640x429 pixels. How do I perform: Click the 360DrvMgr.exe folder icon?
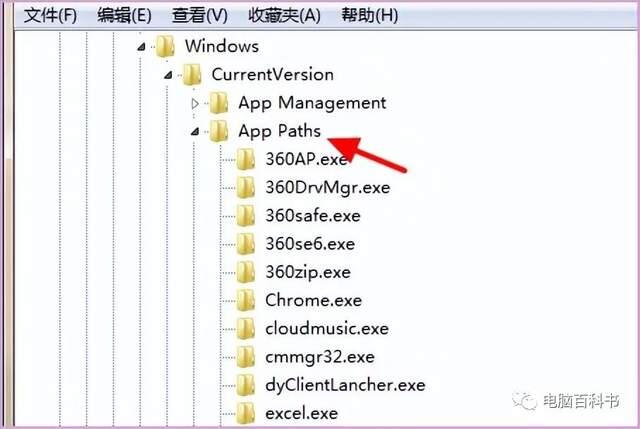tap(246, 188)
